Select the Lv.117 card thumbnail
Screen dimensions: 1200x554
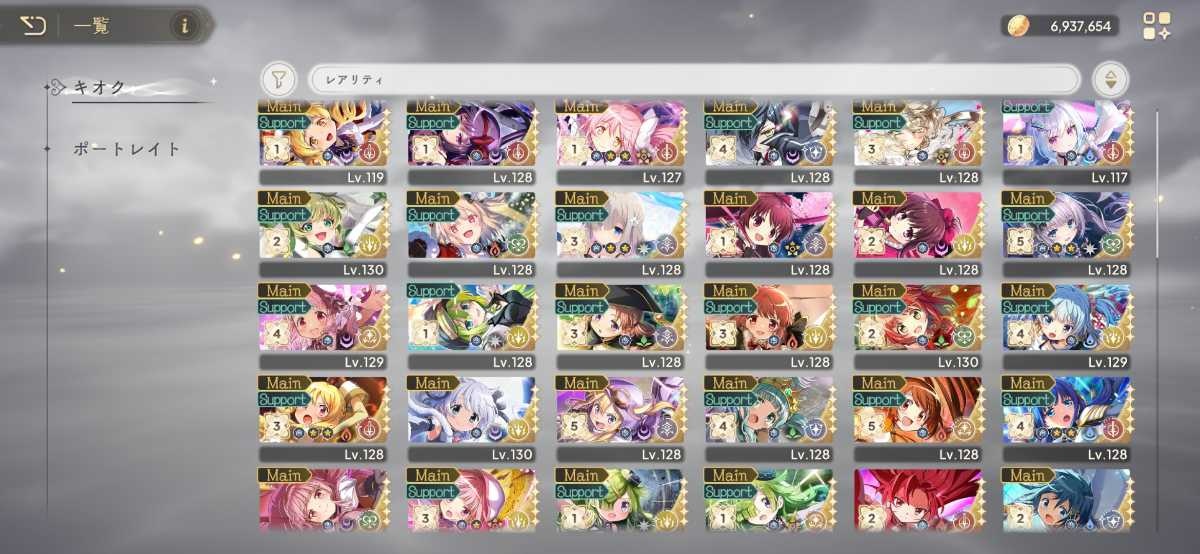coord(1067,142)
